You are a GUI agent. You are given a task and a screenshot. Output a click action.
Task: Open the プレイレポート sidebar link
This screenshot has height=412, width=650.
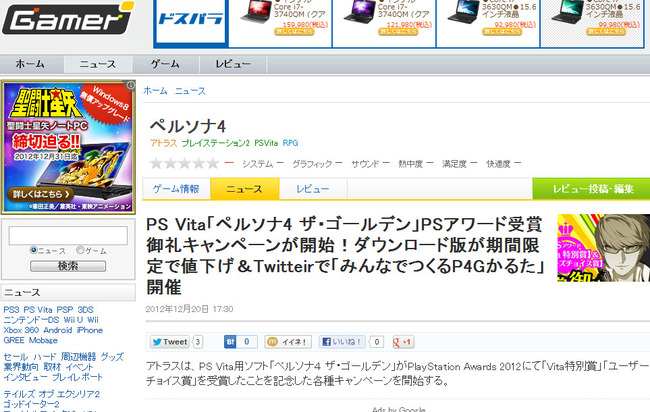(77, 377)
